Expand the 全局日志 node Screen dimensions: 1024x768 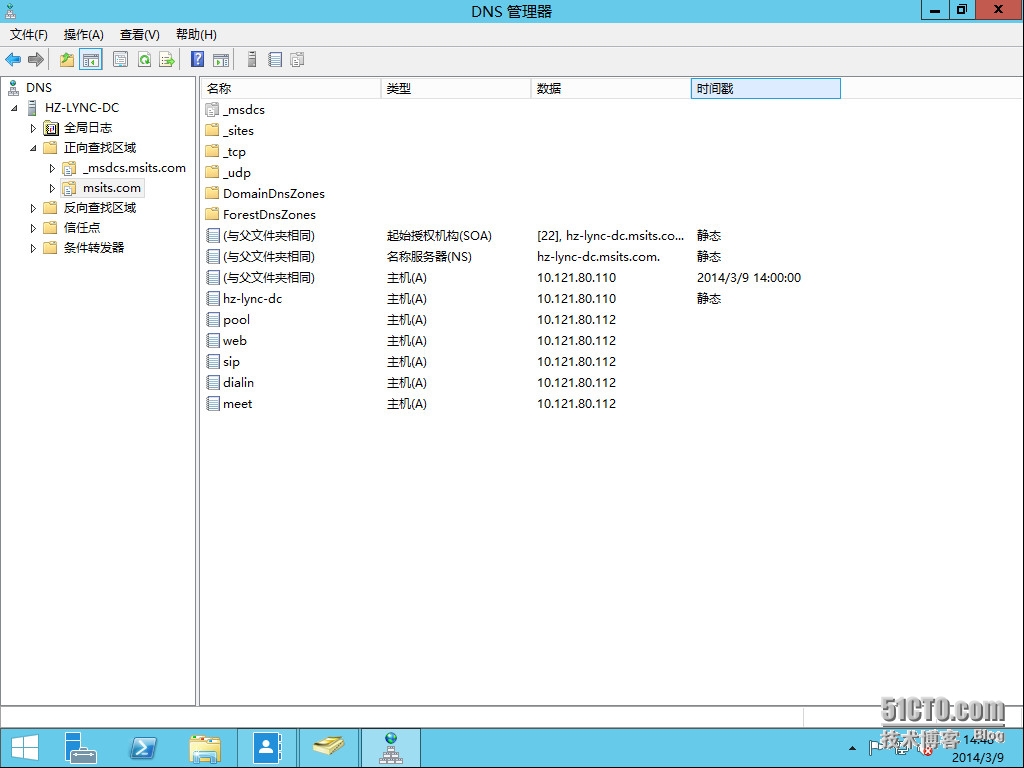pyautogui.click(x=33, y=128)
